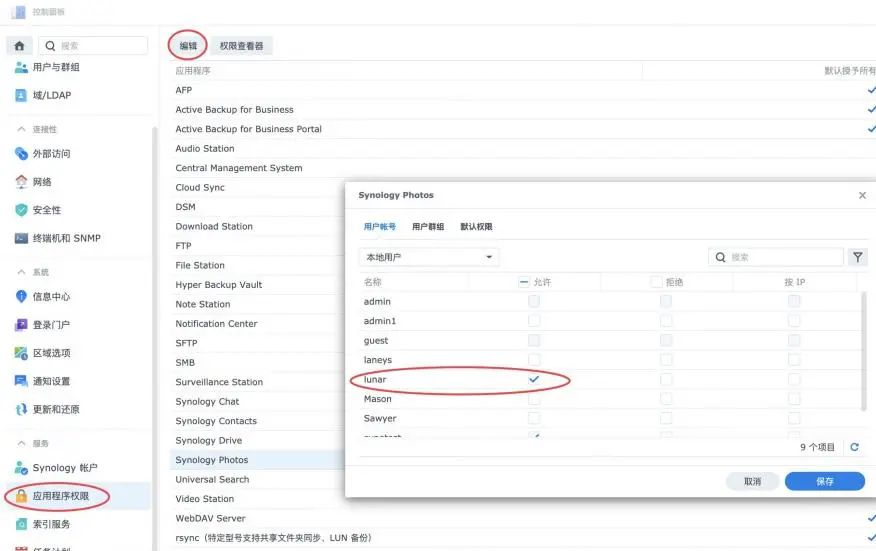Collapse the Services (服务) section
This screenshot has width=876, height=551.
(x=21, y=443)
